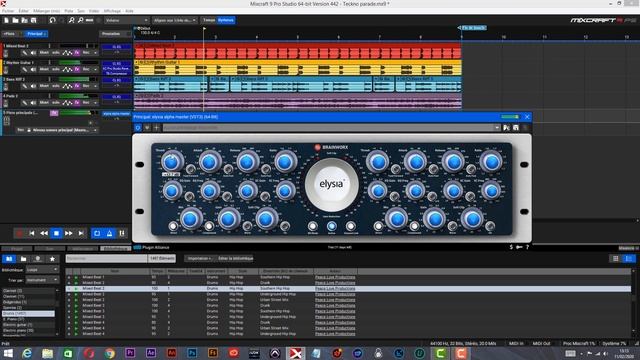This screenshot has height=360, width=640.
Task: Open the Affichage menu
Action: click(112, 11)
